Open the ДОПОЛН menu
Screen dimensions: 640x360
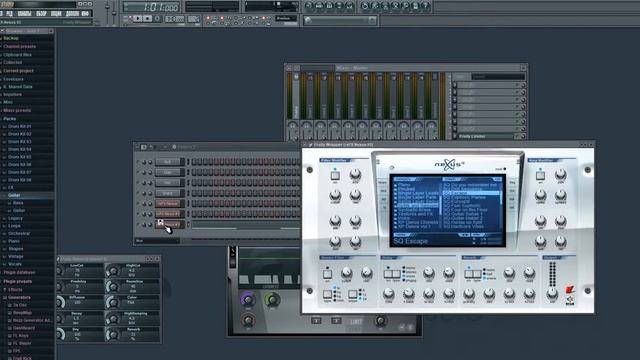click(x=72, y=13)
